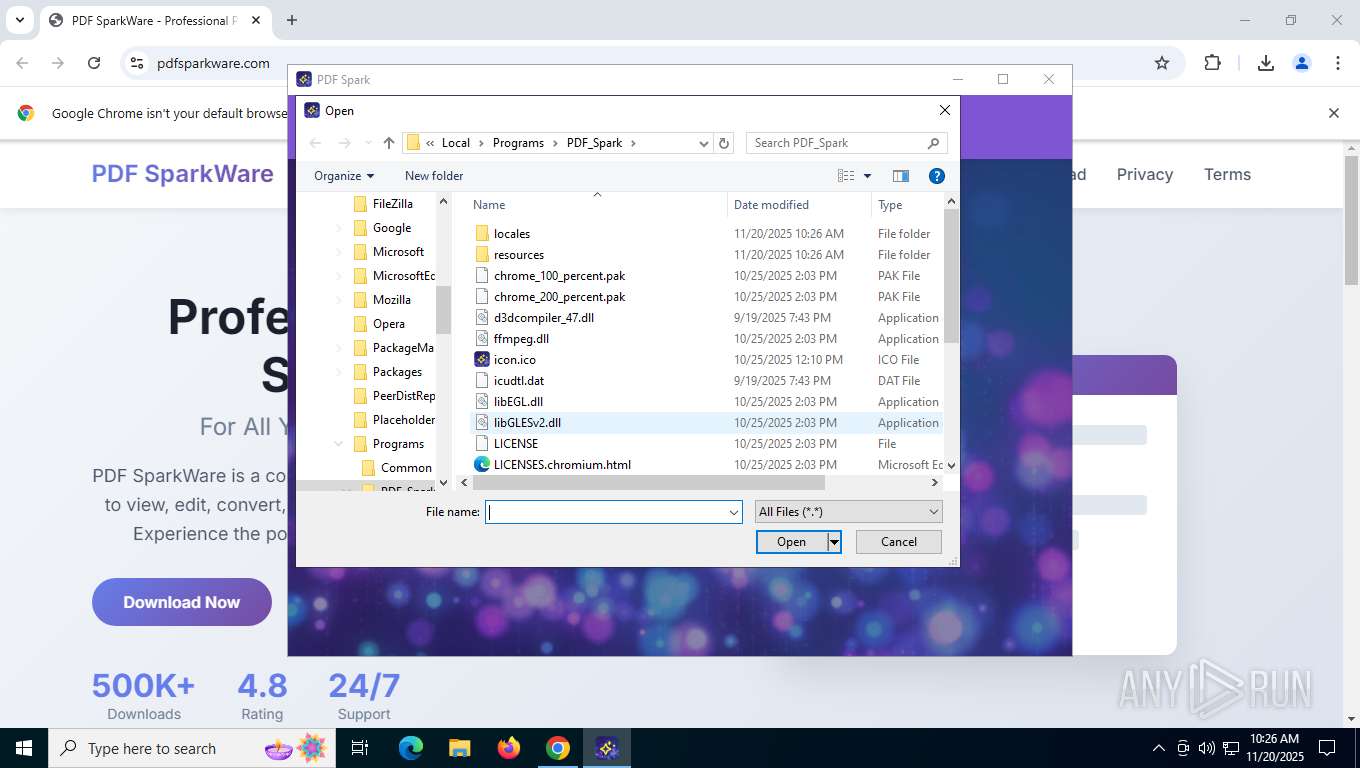Open the Organize menu

click(344, 176)
